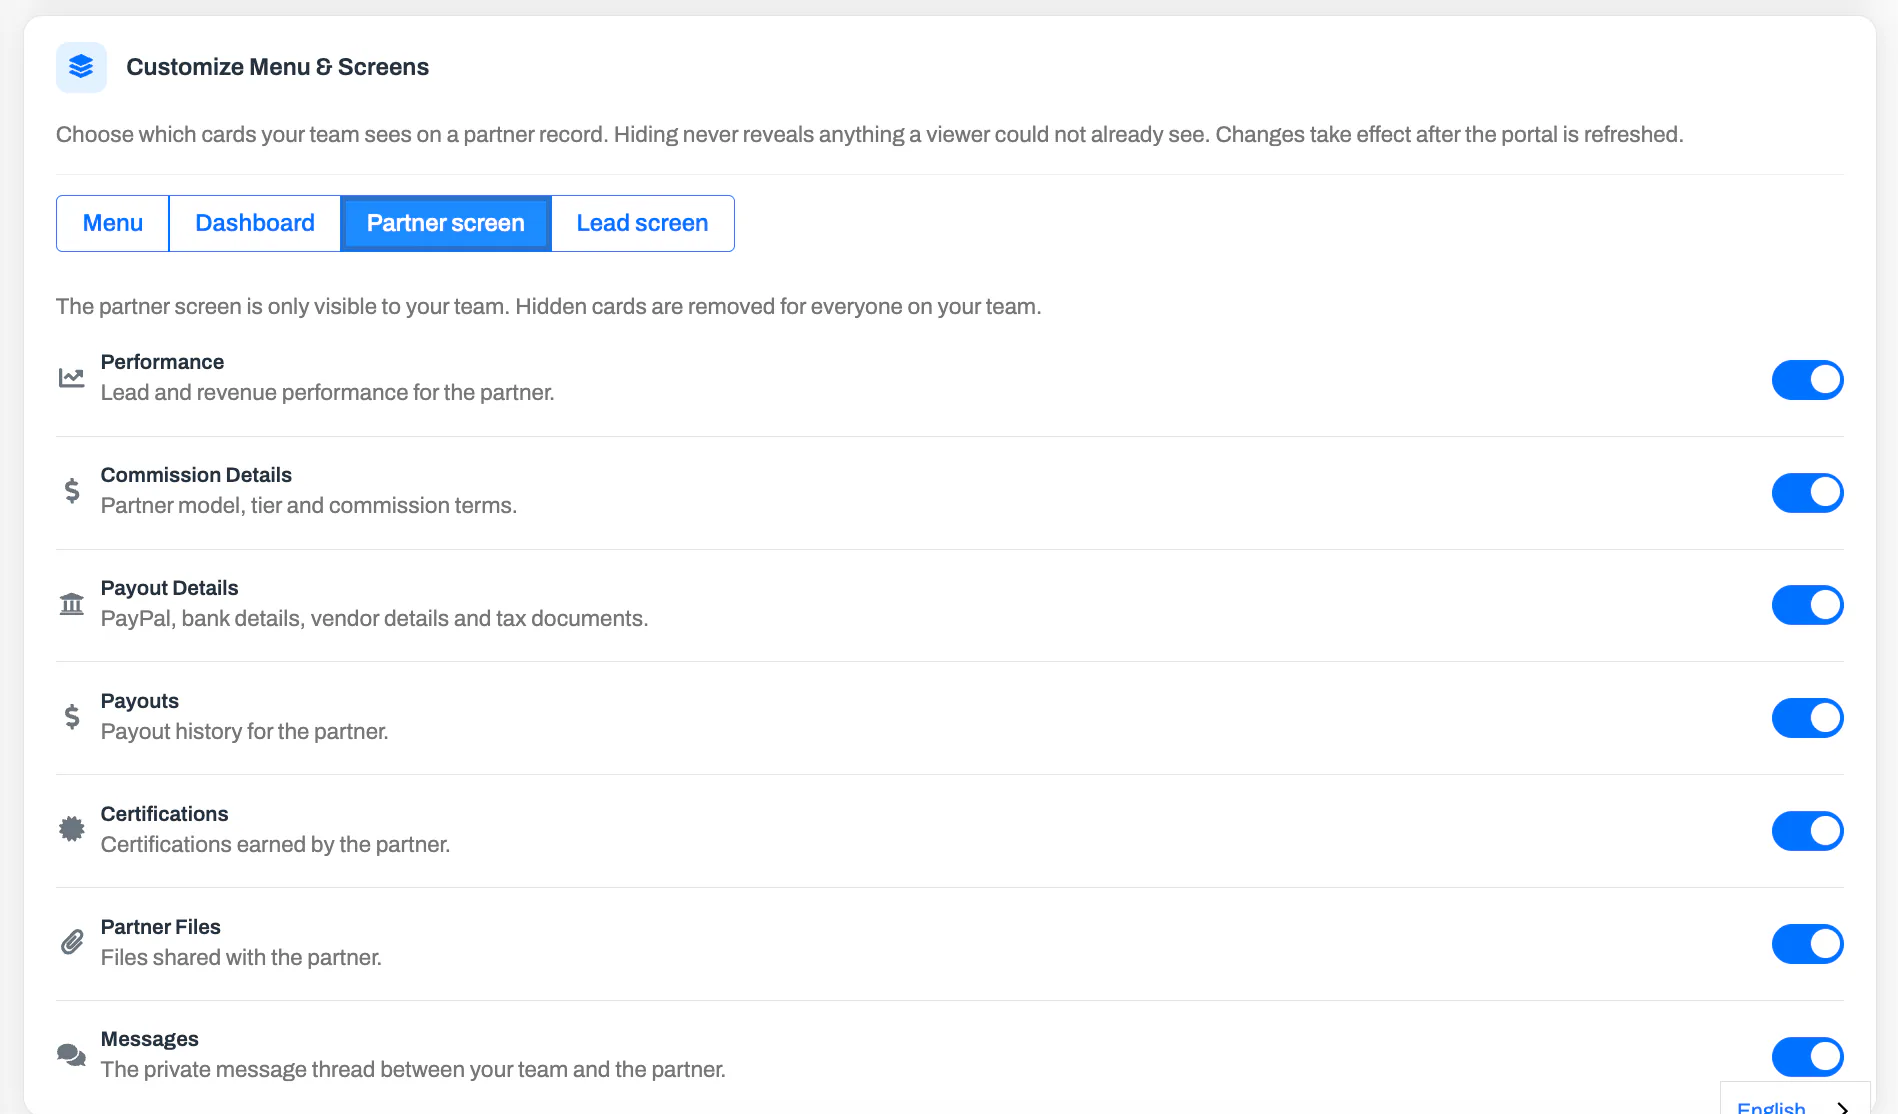The width and height of the screenshot is (1898, 1114).
Task: Click the bank icon next to Payout Details
Action: point(71,604)
